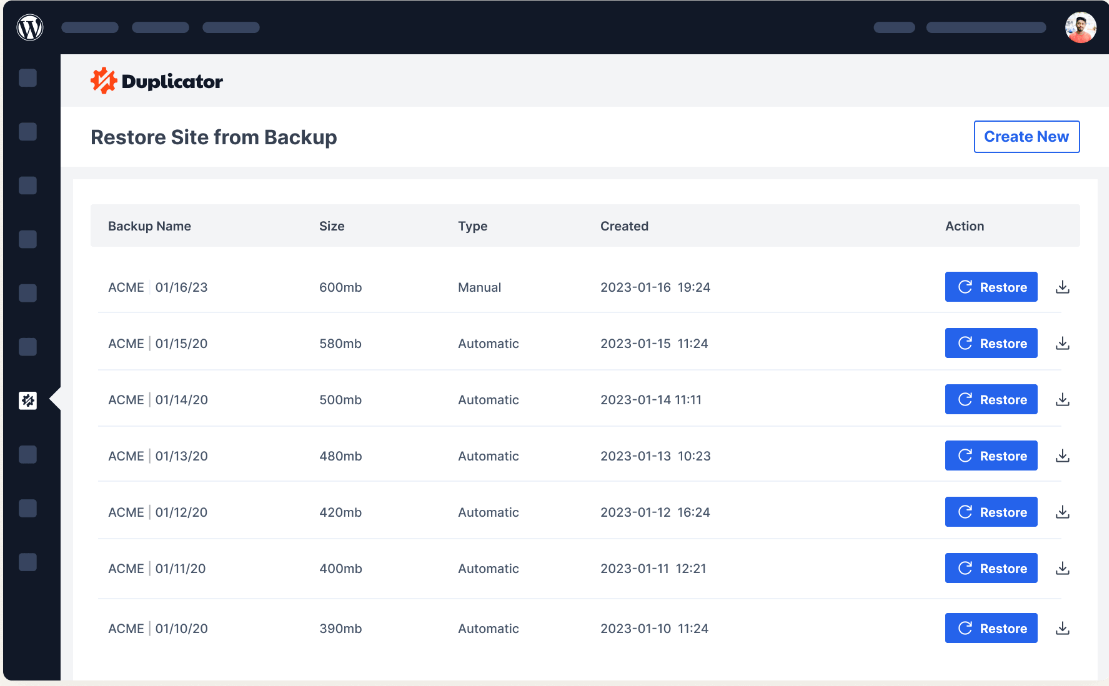Open the user profile avatar top right

tap(1080, 27)
